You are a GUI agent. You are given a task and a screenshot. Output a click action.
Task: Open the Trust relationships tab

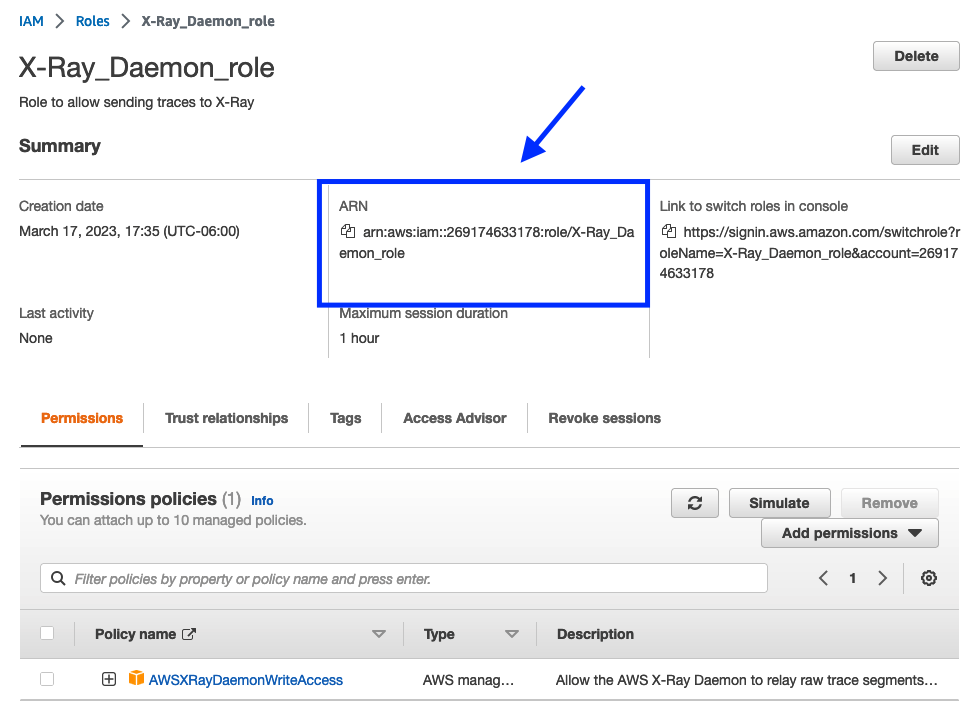226,418
